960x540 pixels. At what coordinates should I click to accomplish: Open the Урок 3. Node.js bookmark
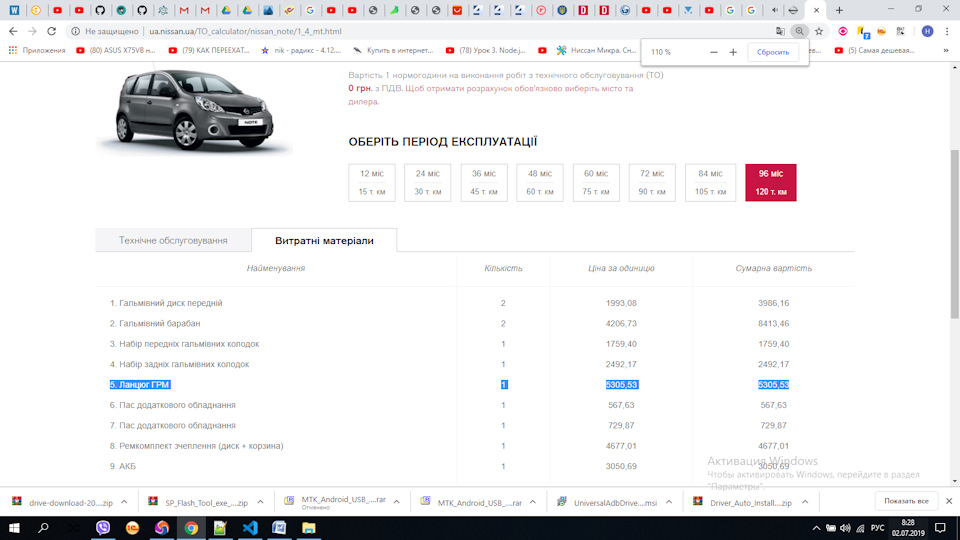[486, 50]
